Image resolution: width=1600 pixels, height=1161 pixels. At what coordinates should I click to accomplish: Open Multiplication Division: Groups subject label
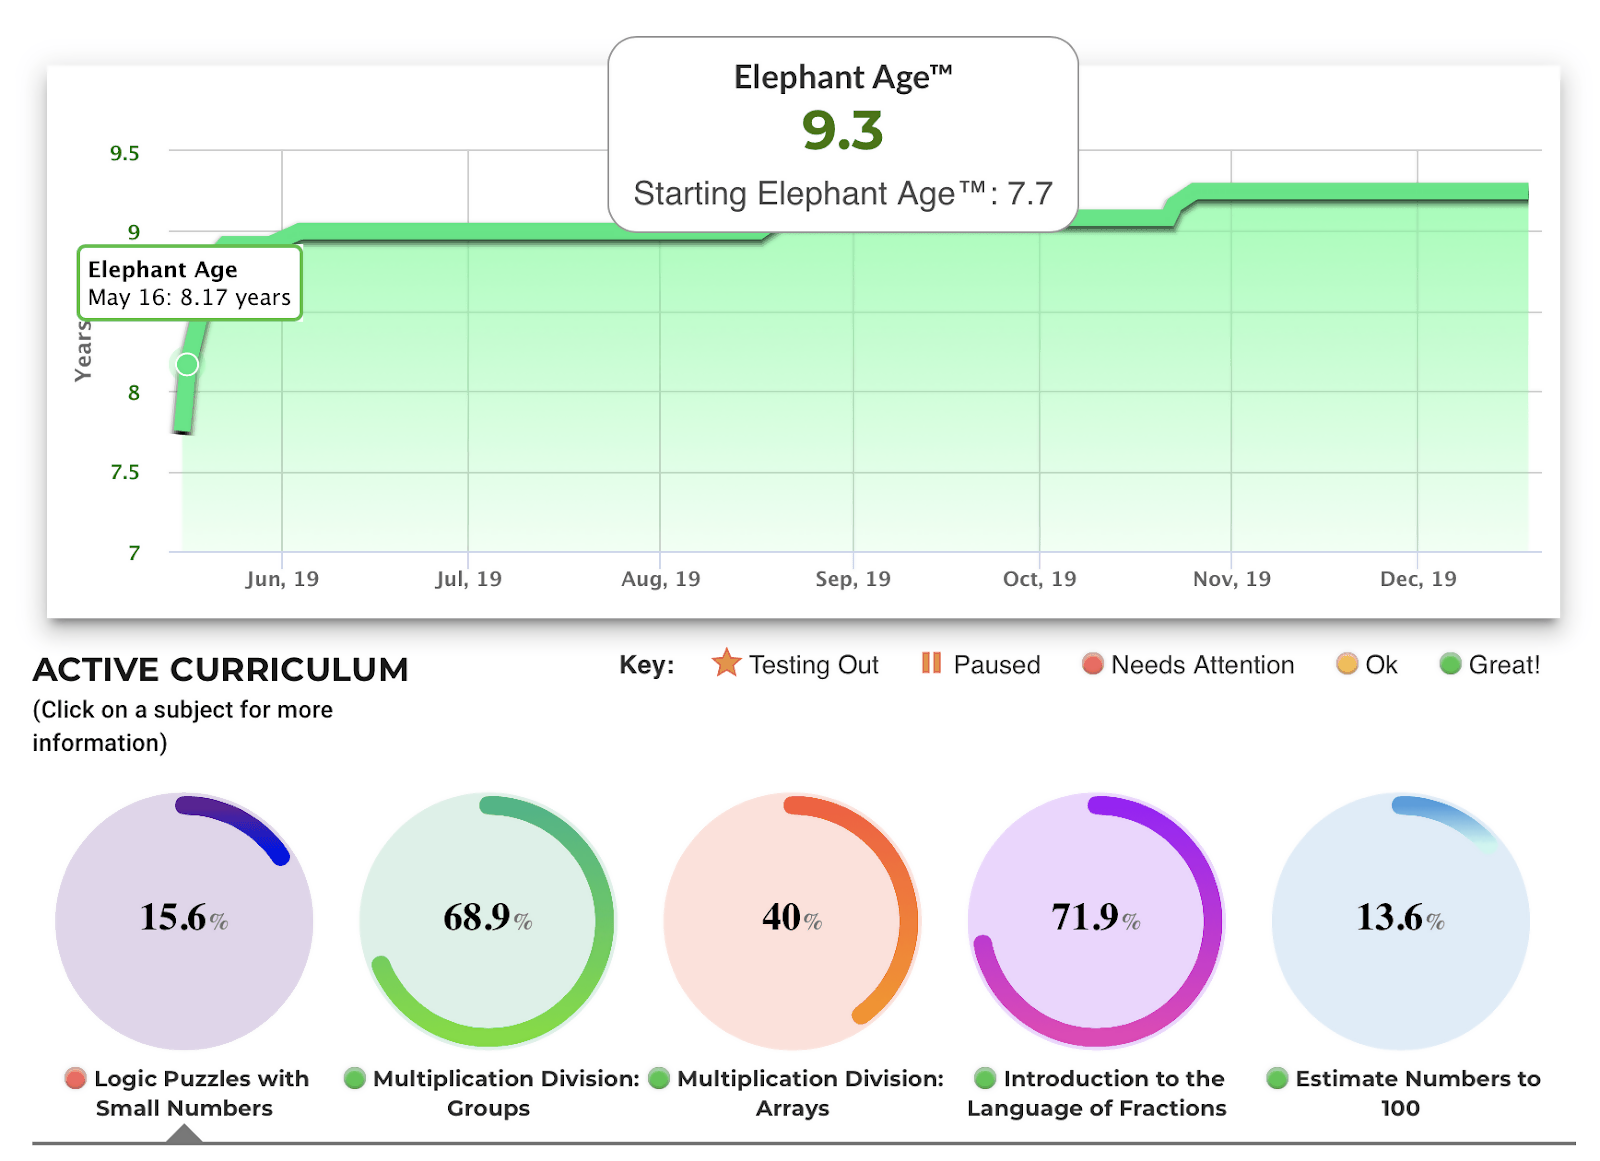[505, 1093]
